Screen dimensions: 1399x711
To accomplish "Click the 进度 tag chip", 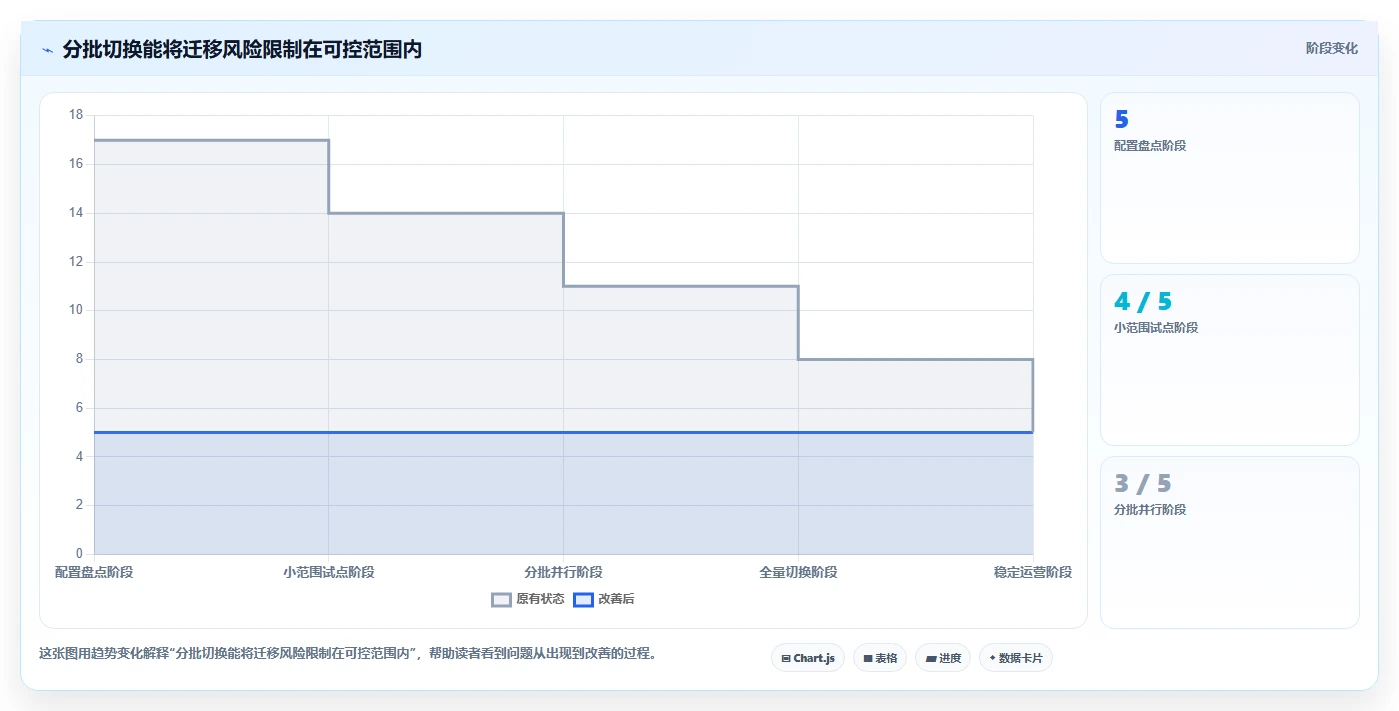I will coord(943,658).
